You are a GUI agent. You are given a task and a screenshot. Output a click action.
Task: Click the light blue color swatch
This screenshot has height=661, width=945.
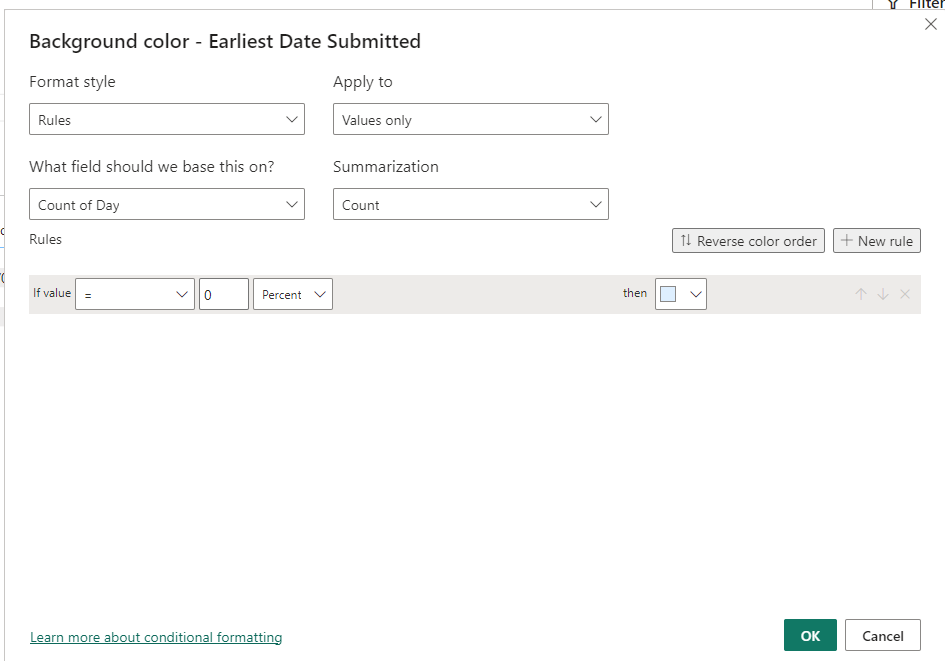pyautogui.click(x=668, y=294)
